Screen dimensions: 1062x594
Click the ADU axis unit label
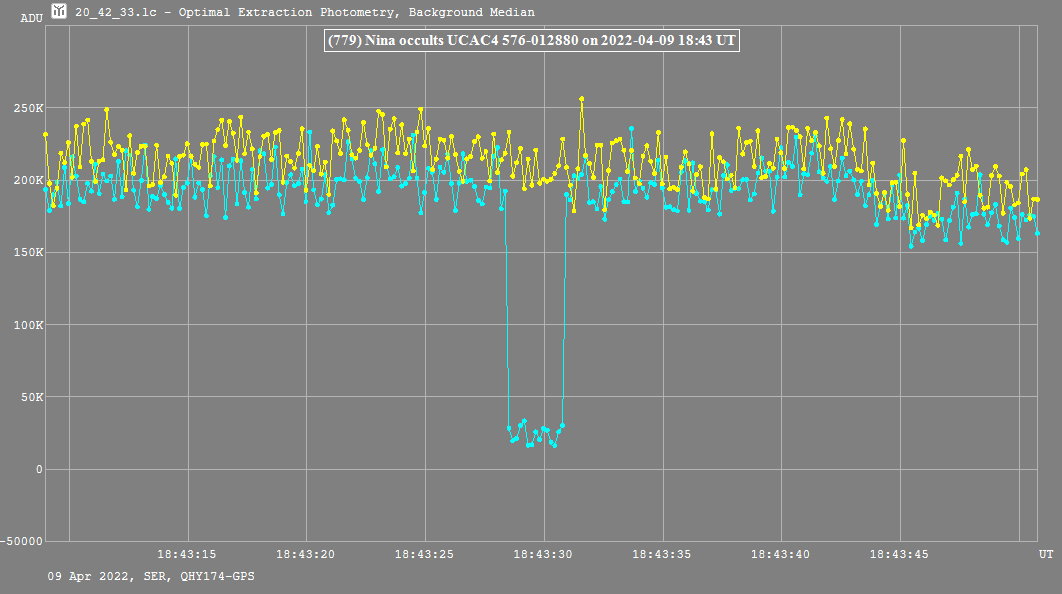32,18
